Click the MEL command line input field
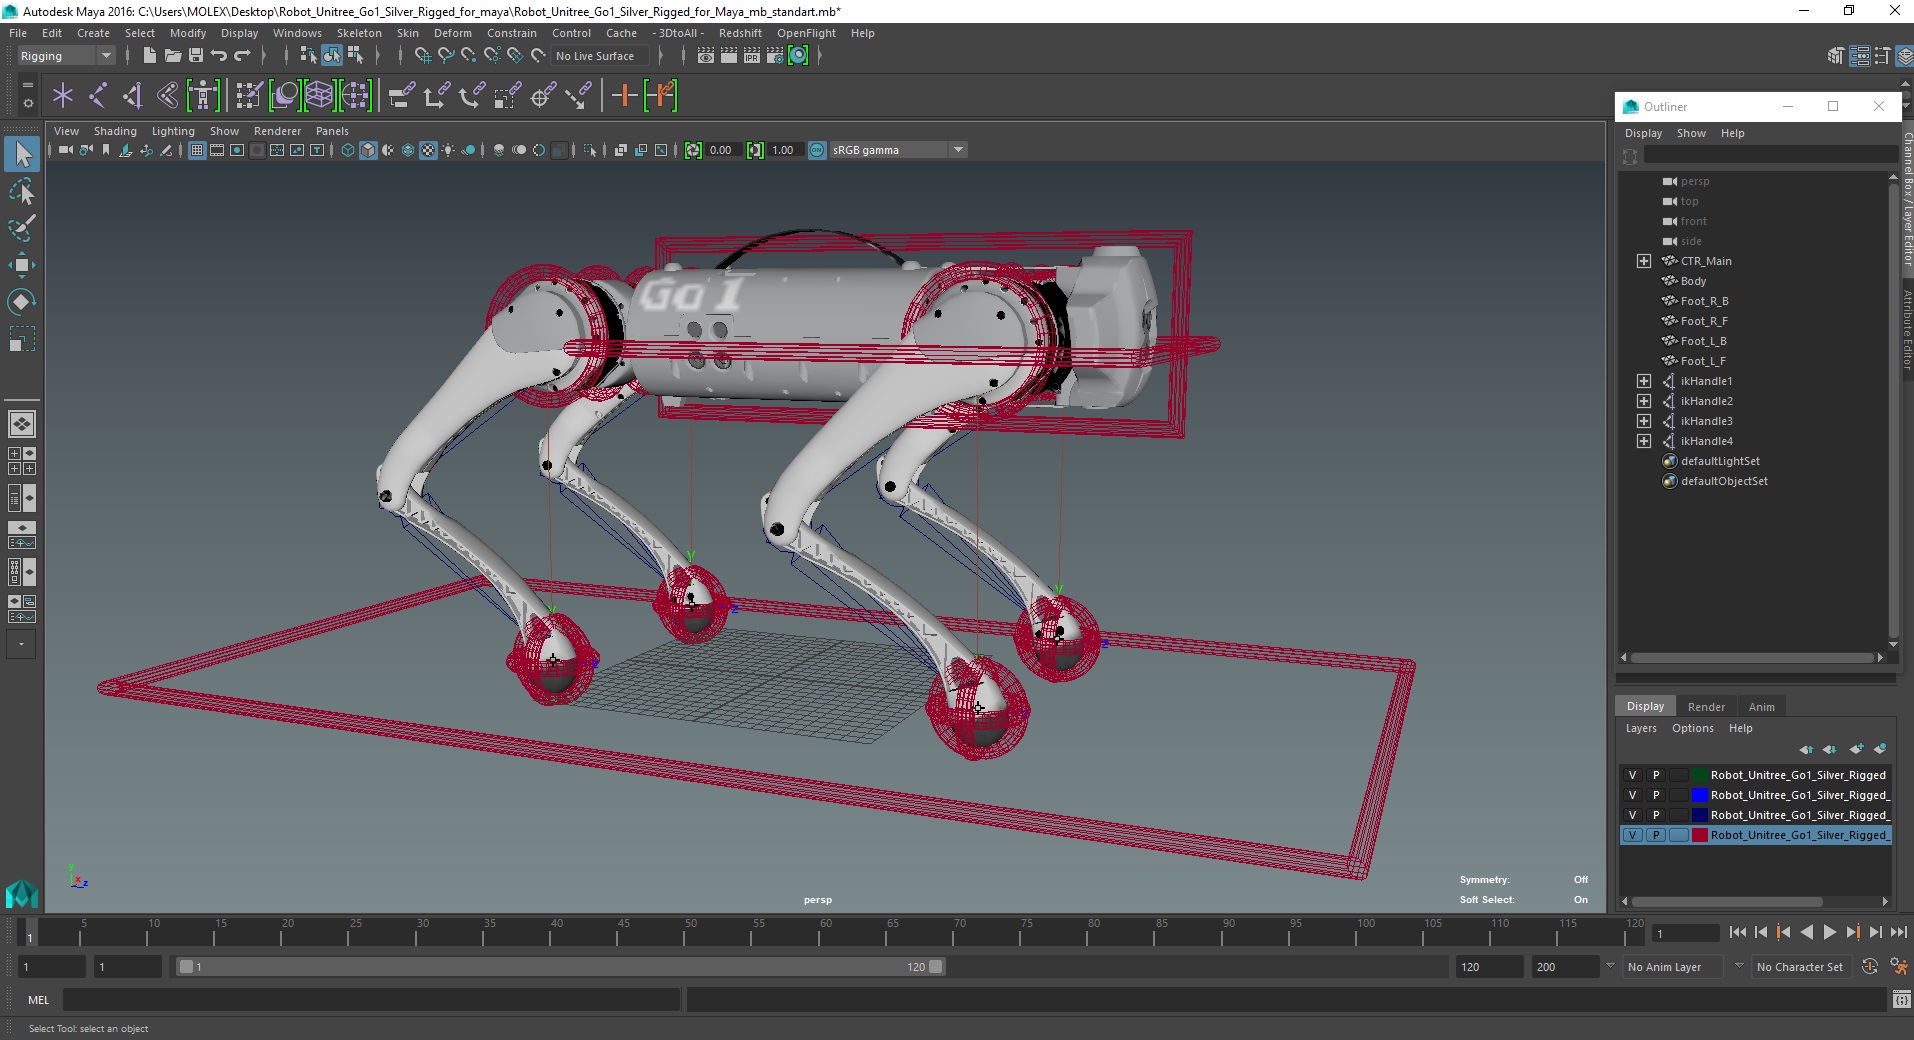 [371, 1000]
